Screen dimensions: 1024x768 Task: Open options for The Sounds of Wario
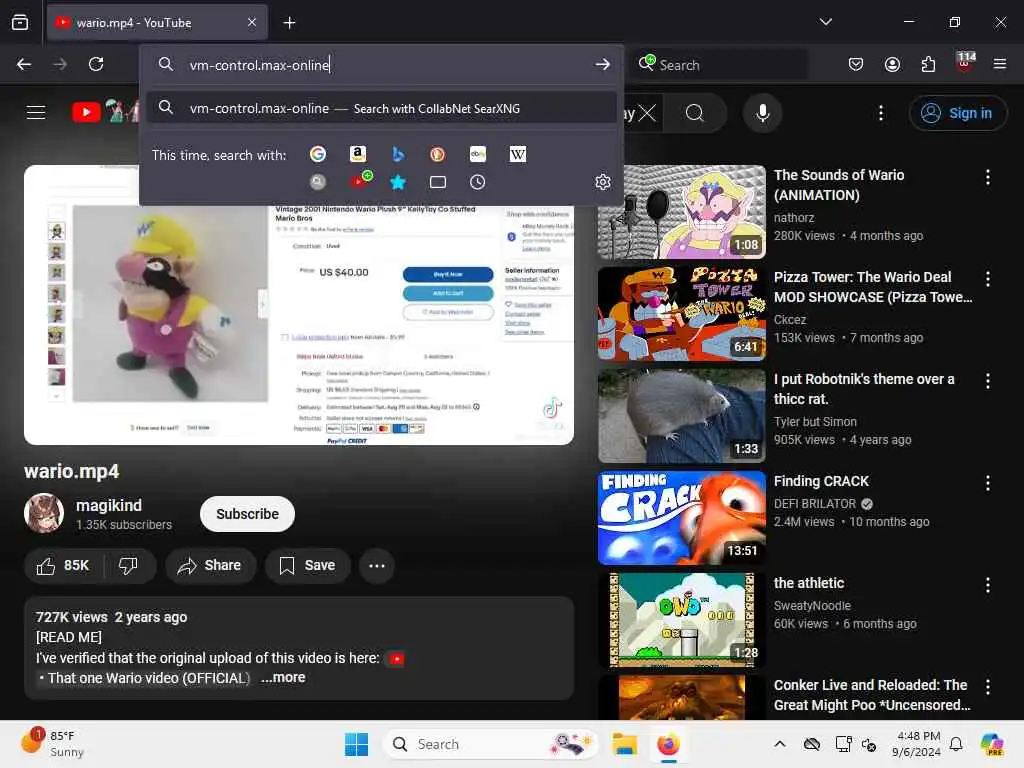point(987,176)
